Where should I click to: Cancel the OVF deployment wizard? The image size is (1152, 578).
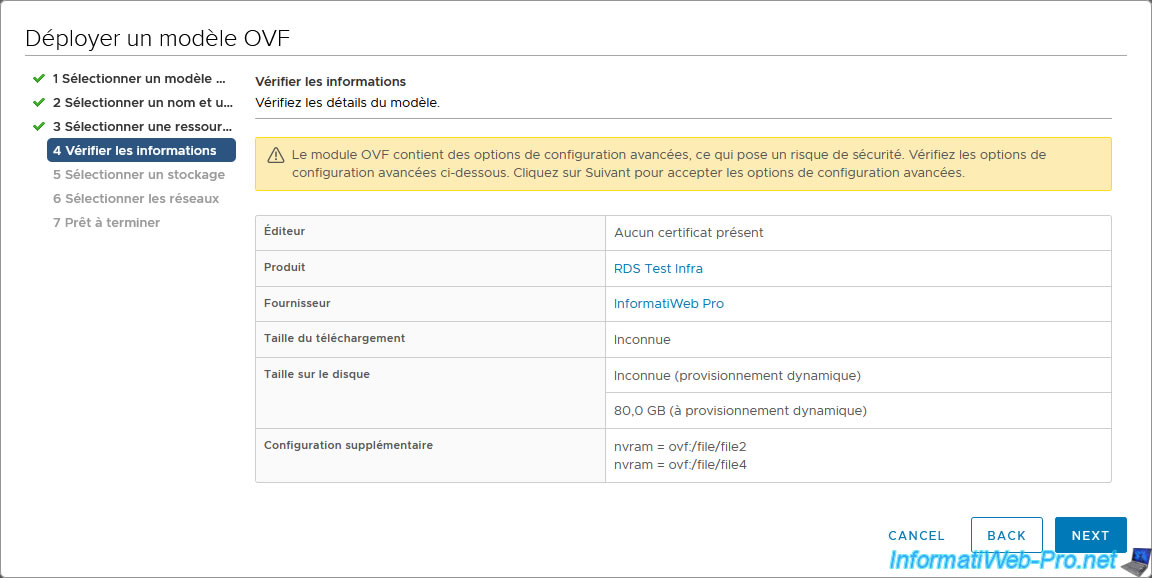pyautogui.click(x=916, y=536)
